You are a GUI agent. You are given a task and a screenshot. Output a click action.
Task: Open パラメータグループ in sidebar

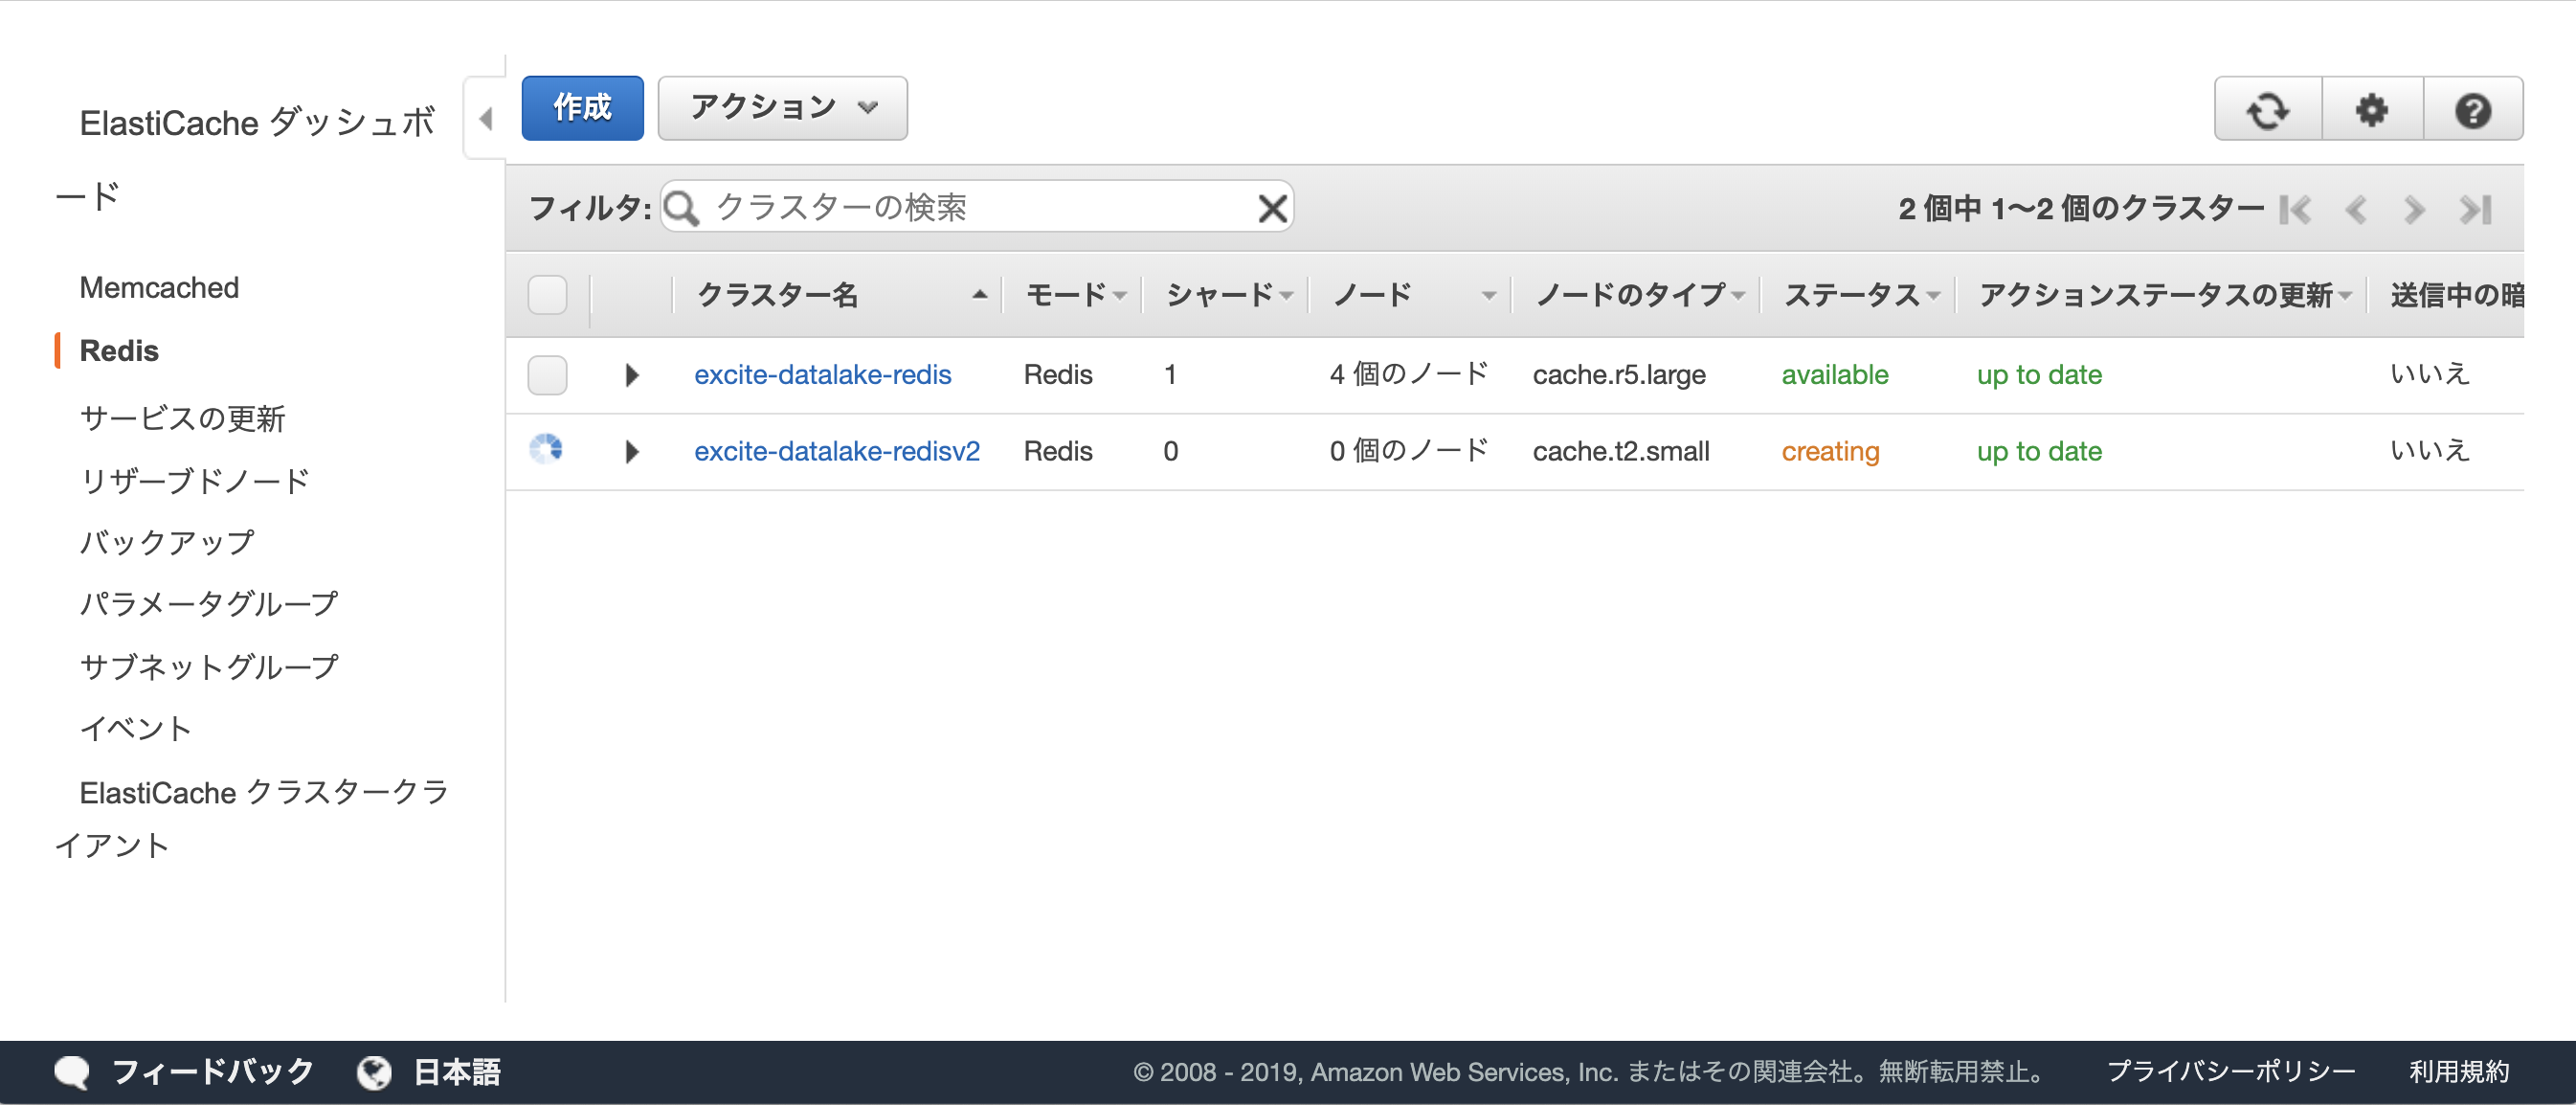tap(209, 604)
